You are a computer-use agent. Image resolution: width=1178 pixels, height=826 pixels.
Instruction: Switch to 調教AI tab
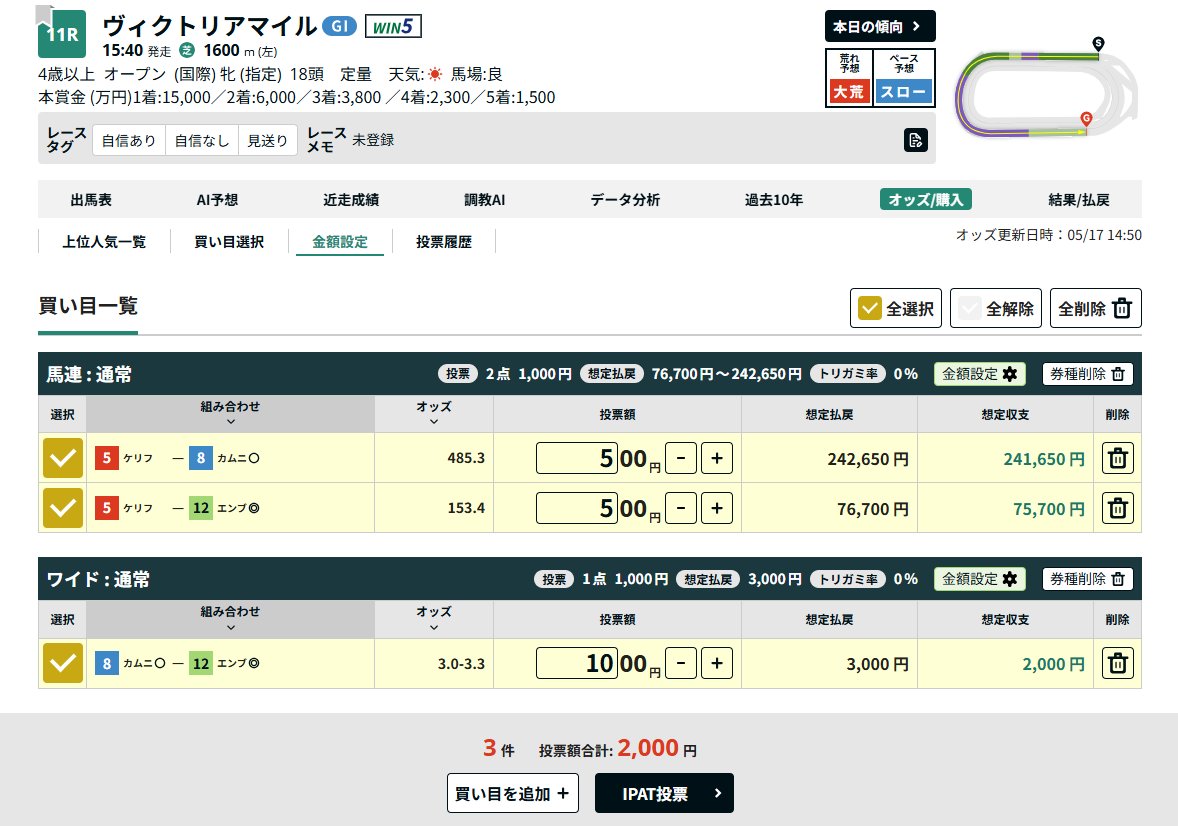(x=485, y=200)
